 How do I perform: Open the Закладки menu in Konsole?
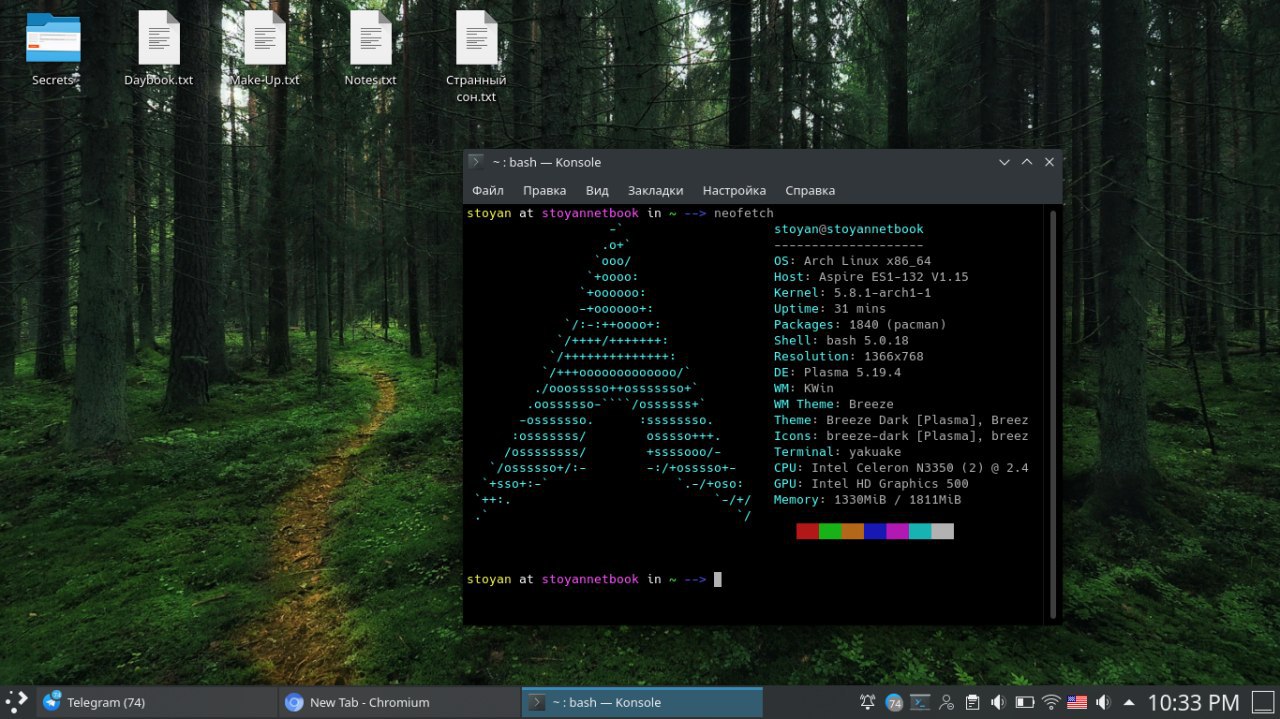coord(655,190)
